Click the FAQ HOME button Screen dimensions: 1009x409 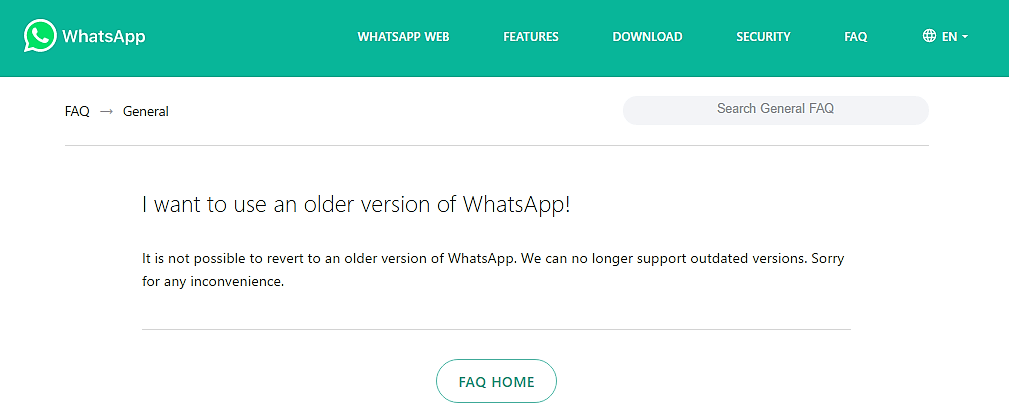496,381
